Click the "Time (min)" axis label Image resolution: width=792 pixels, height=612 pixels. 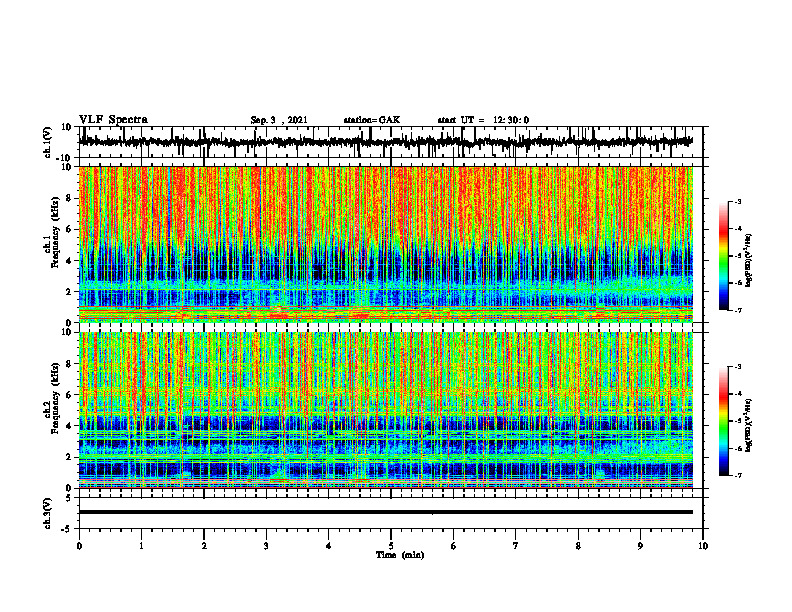[400, 555]
